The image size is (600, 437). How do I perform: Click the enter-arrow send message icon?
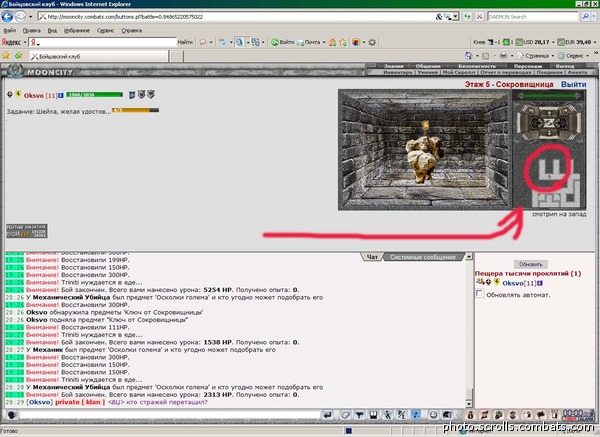coord(328,415)
